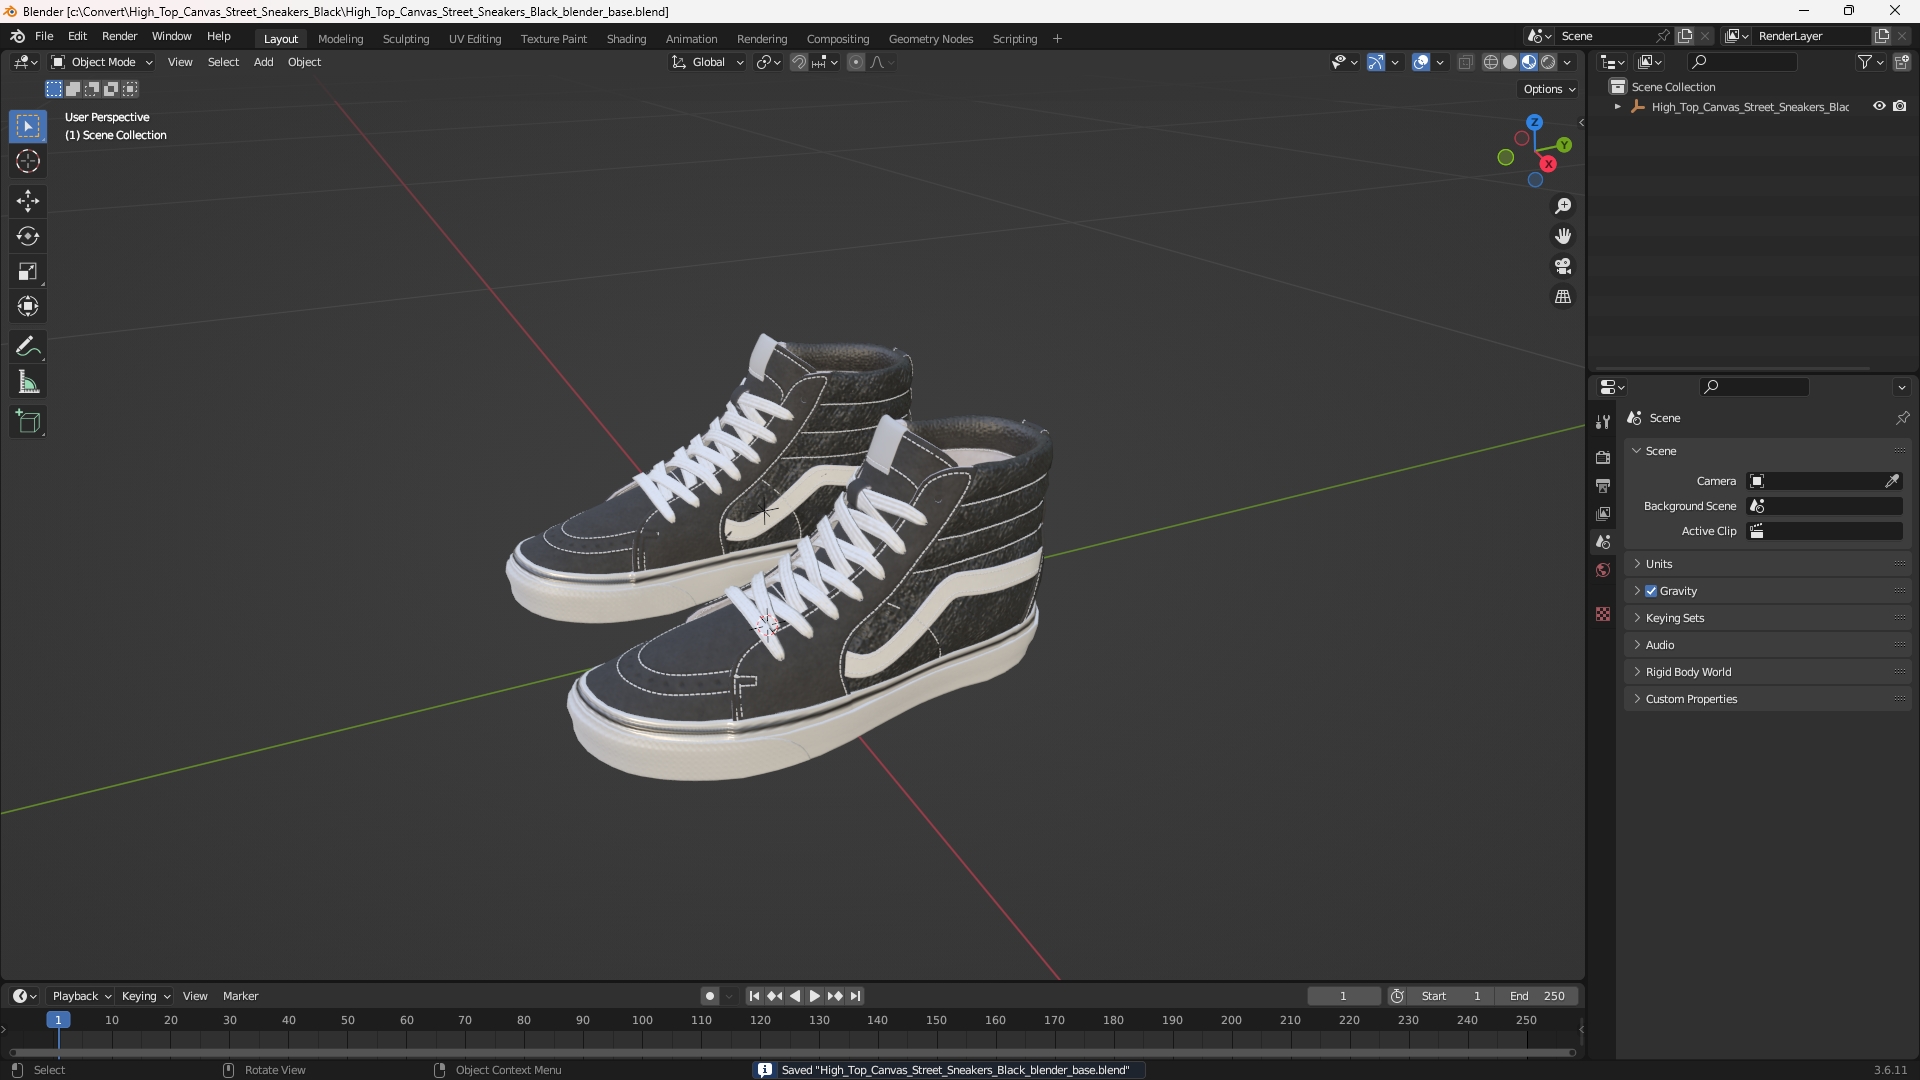1920x1080 pixels.
Task: Click the pin icon in Scene properties header
Action: (1902, 418)
